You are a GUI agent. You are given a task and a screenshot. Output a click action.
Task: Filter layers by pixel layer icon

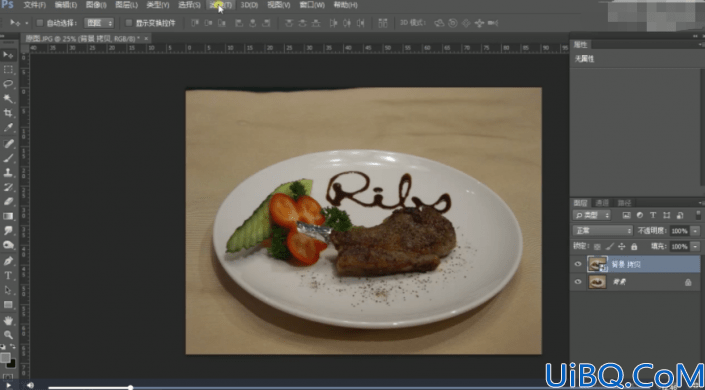(626, 215)
